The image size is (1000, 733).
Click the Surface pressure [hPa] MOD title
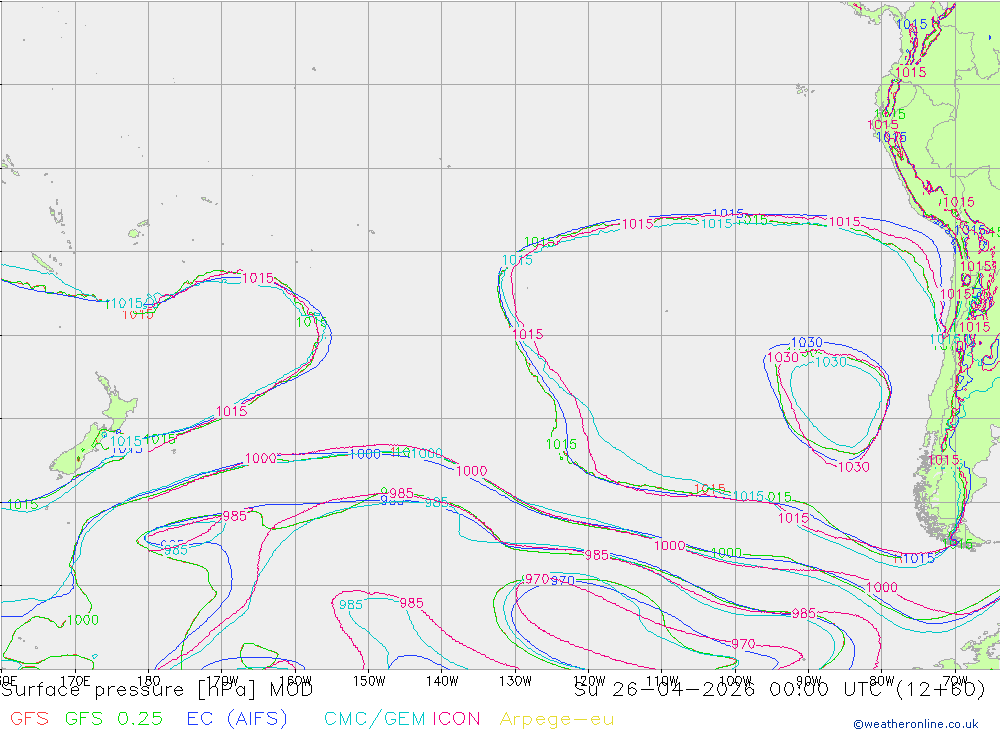click(157, 690)
